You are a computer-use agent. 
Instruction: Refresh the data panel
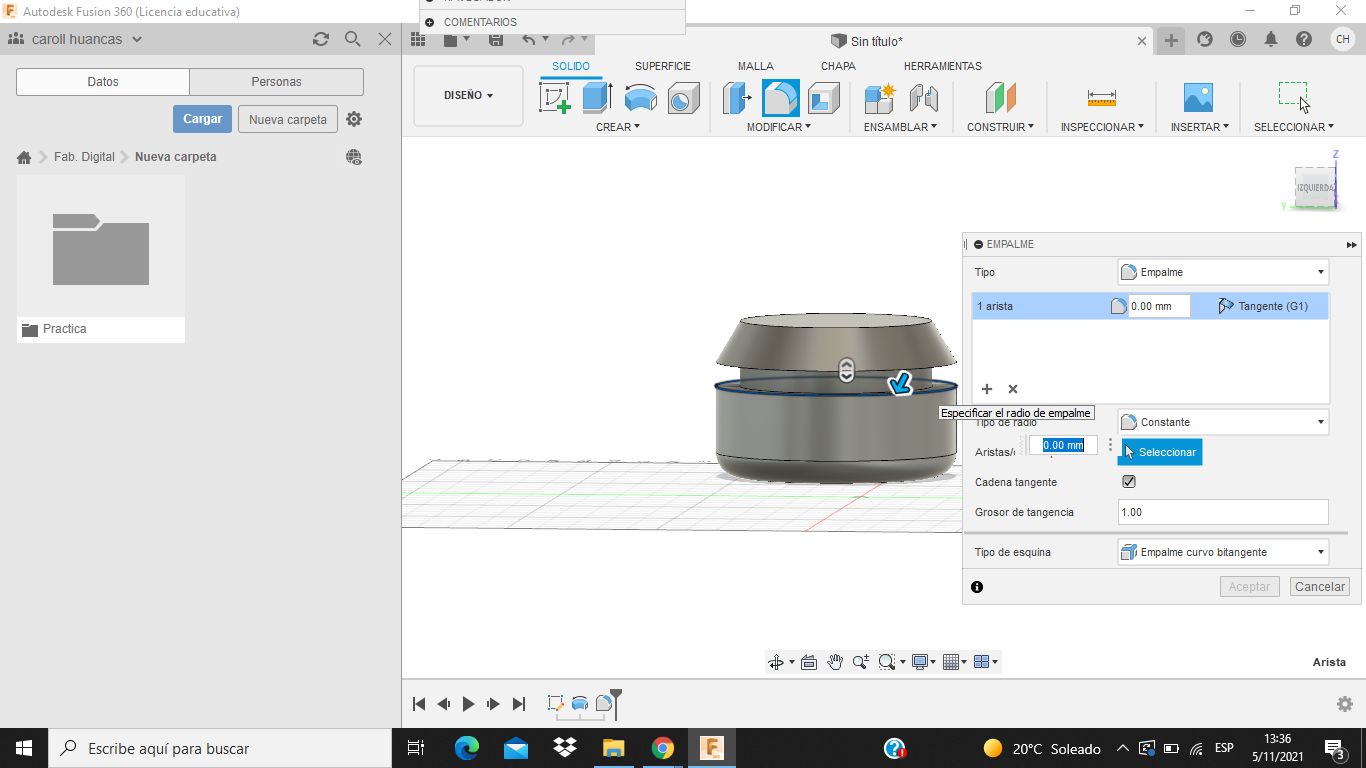pyautogui.click(x=320, y=39)
